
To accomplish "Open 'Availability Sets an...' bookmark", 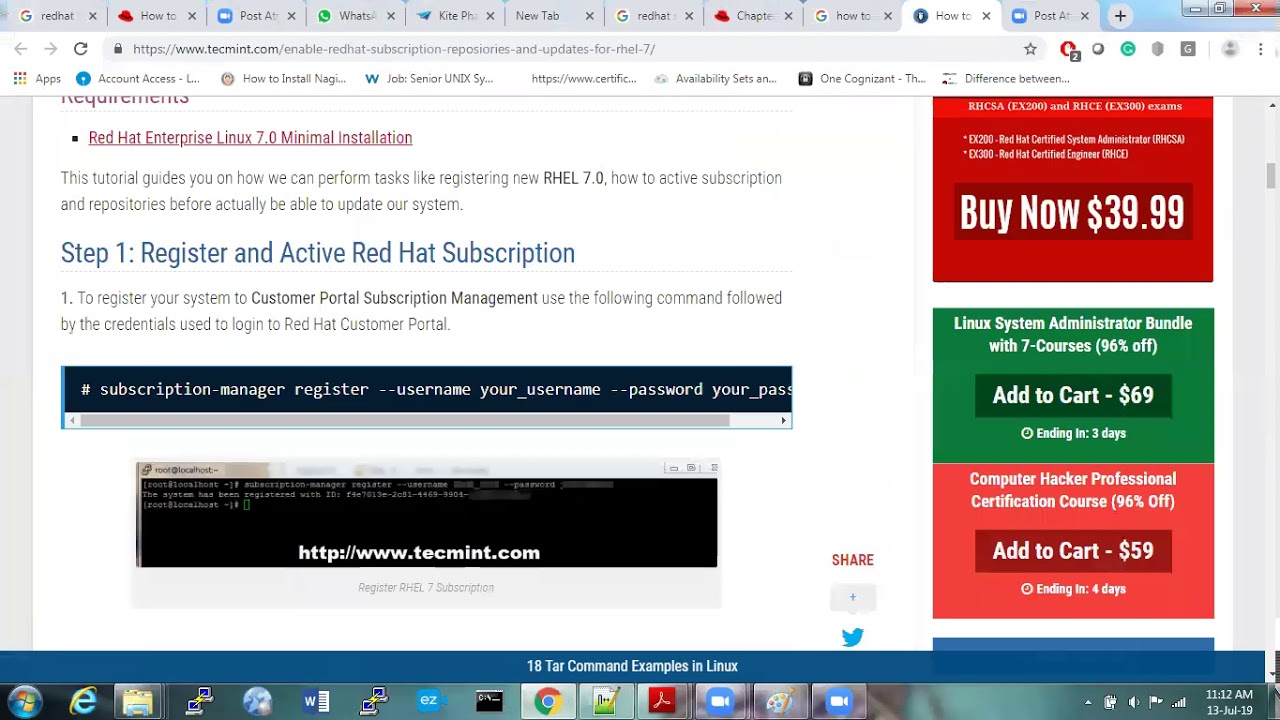I will [715, 78].
